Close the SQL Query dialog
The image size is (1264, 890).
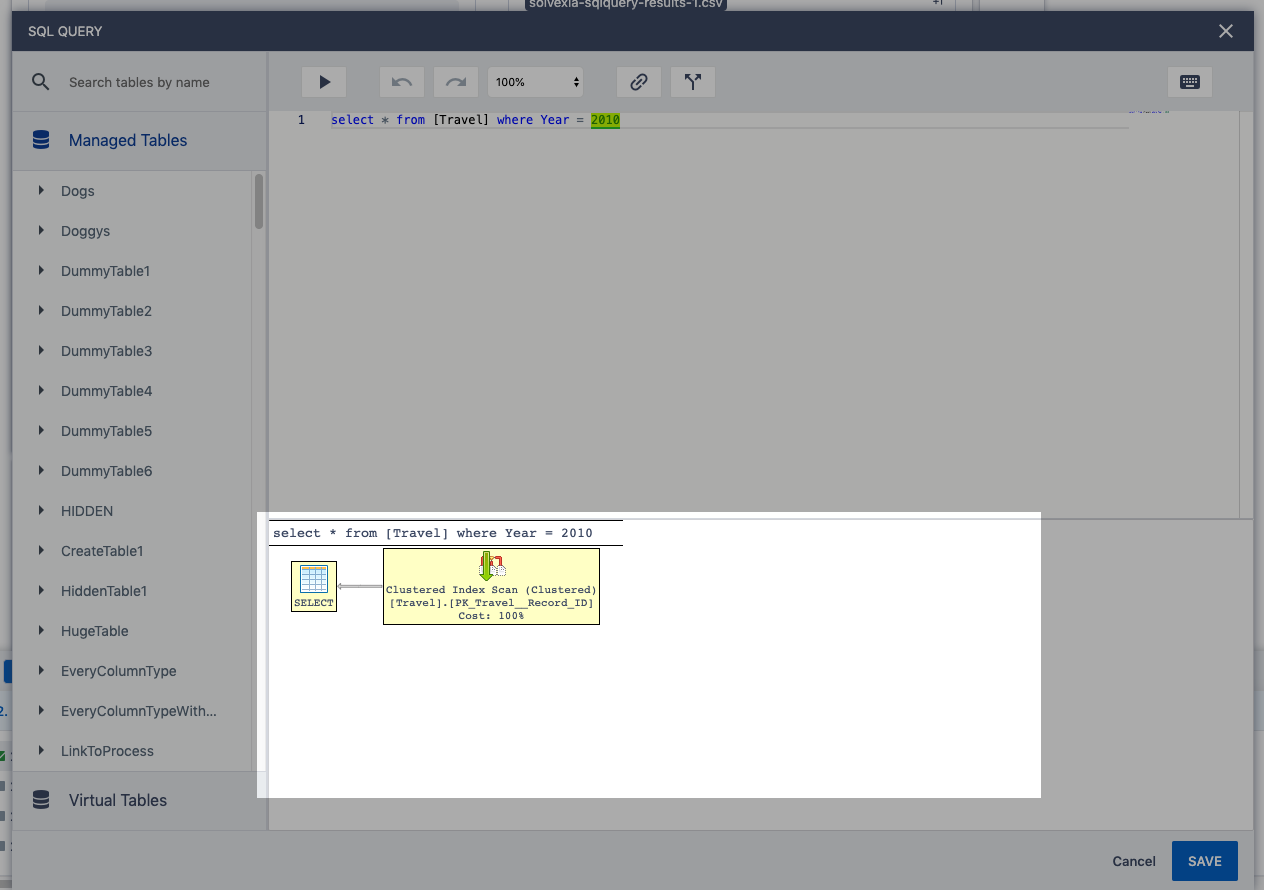[1226, 31]
